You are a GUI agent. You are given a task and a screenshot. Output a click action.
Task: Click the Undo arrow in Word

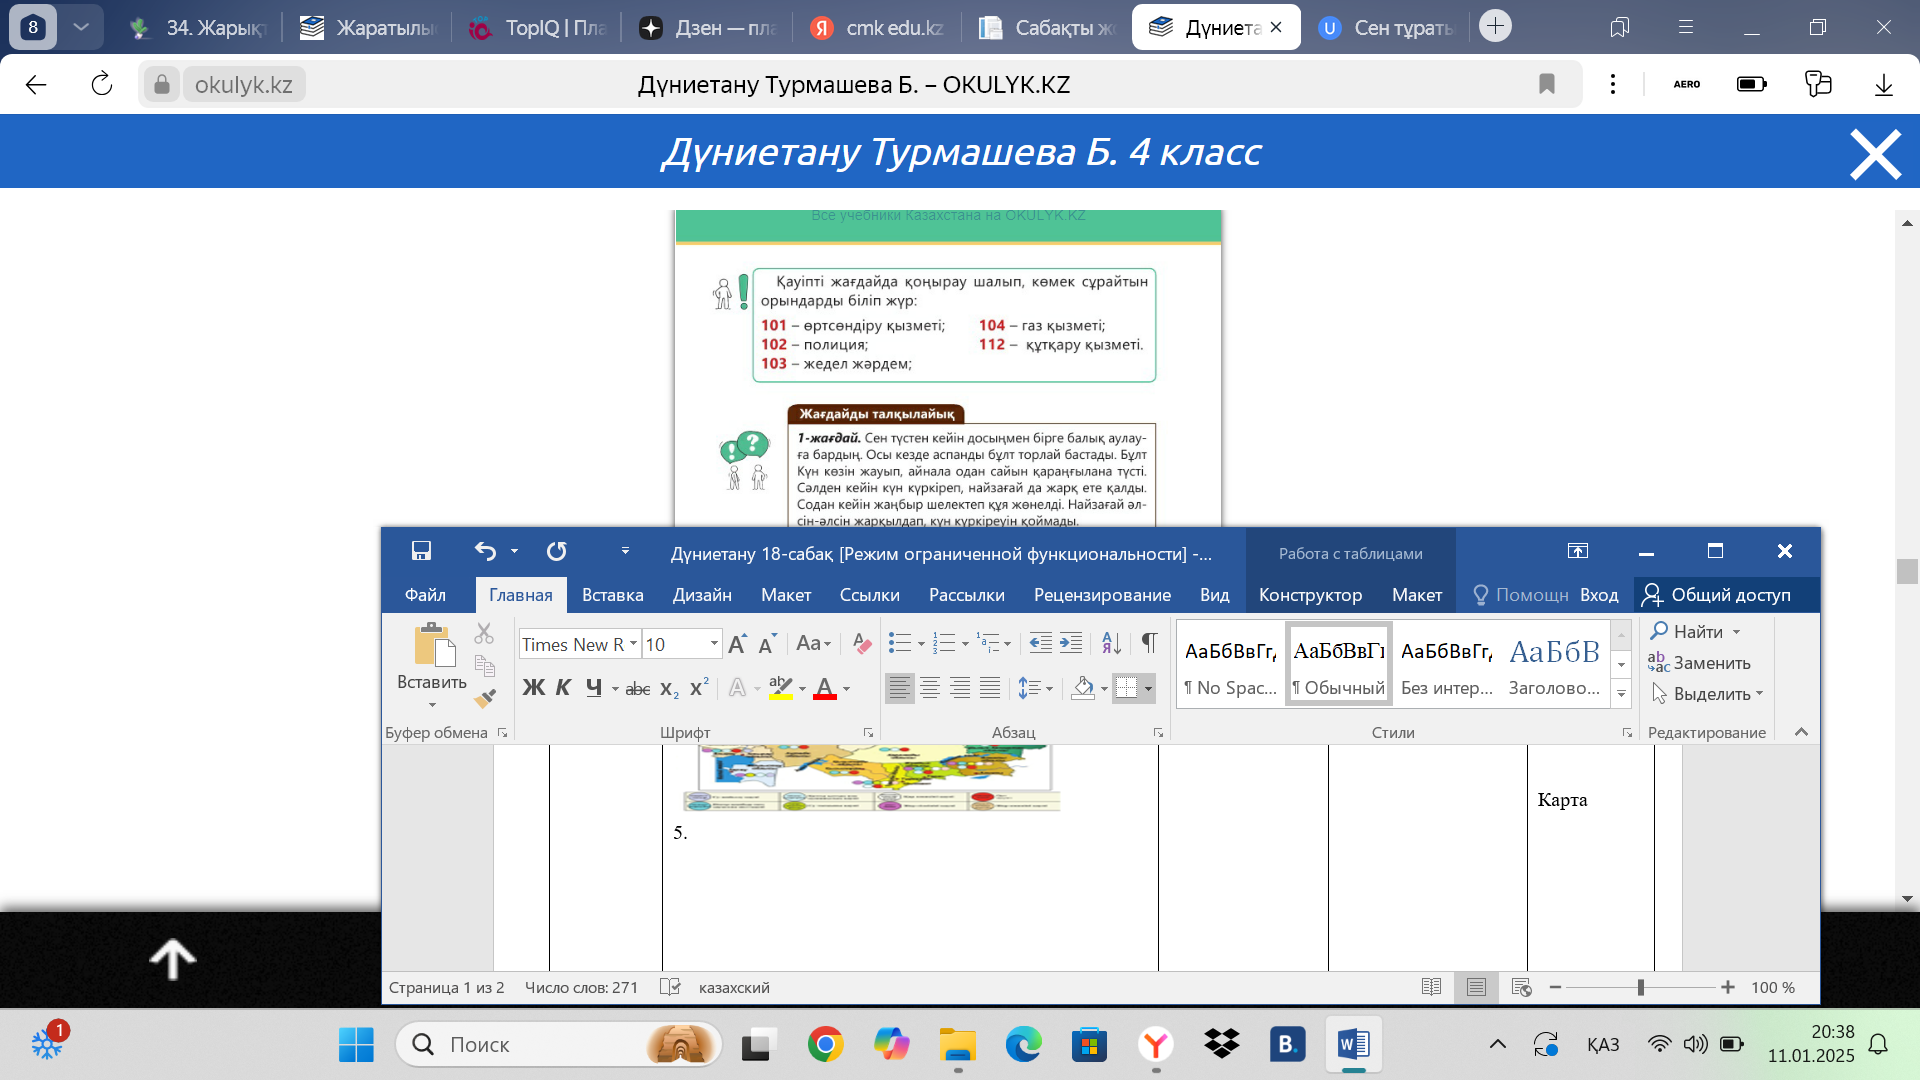click(x=485, y=551)
